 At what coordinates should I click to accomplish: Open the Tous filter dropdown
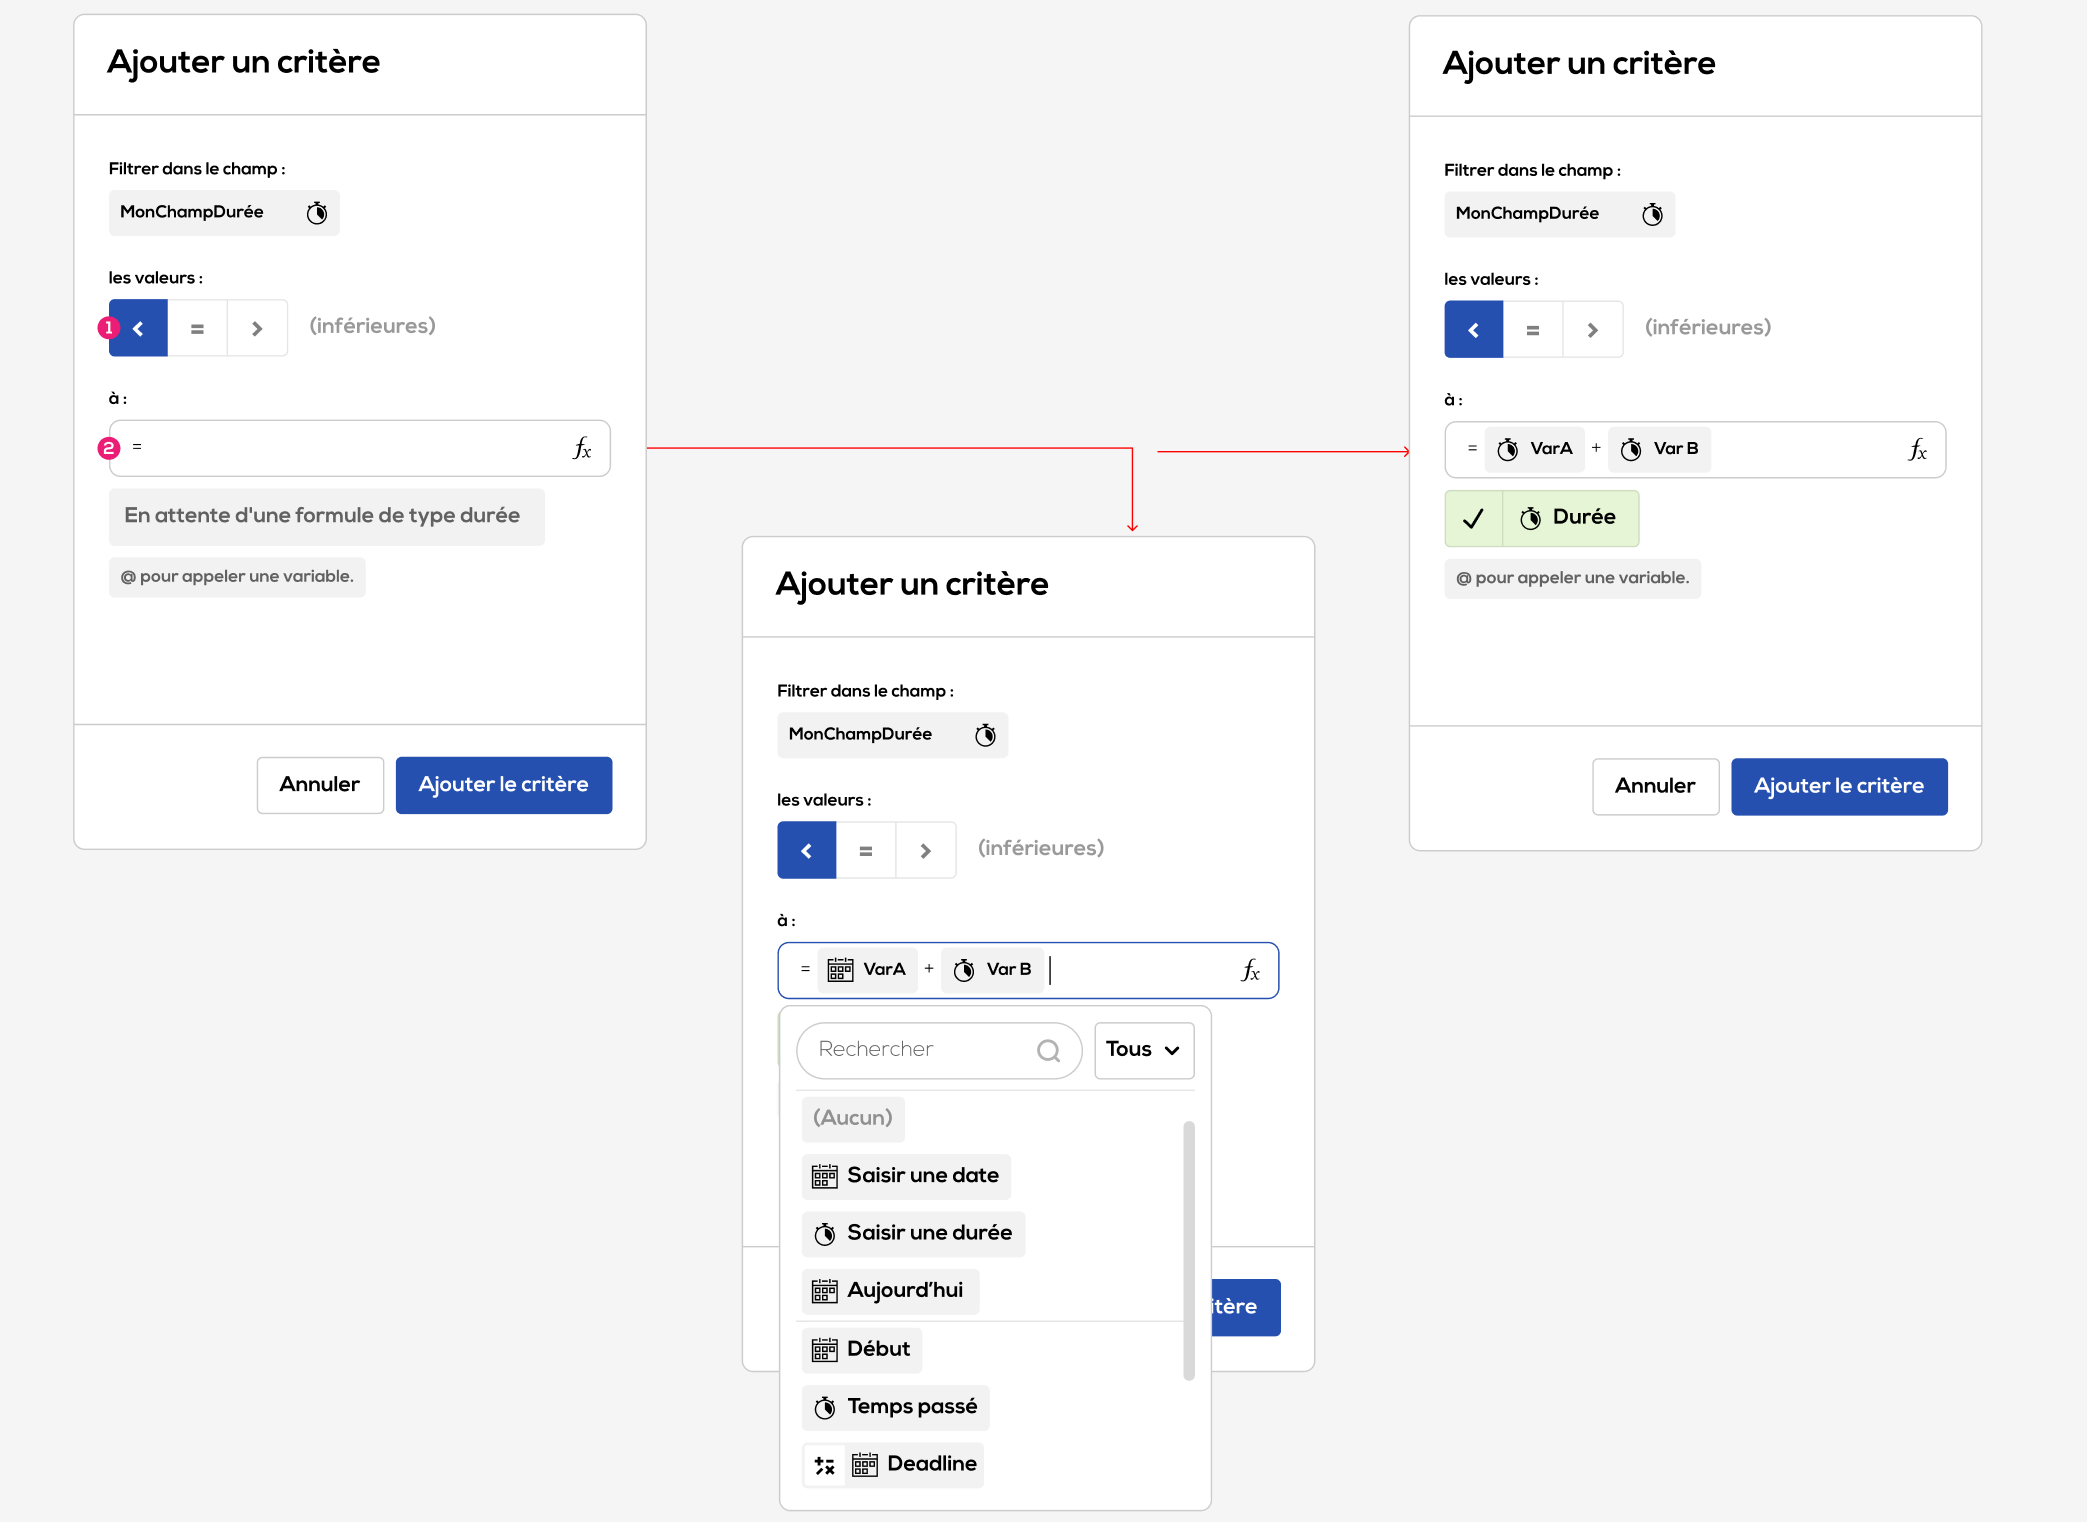[x=1143, y=1050]
